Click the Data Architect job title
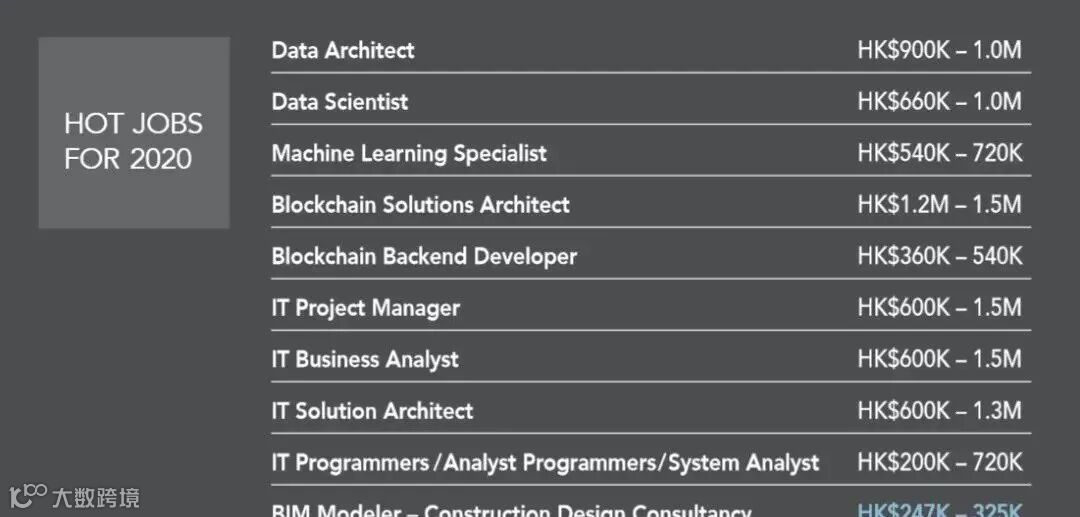 tap(343, 50)
